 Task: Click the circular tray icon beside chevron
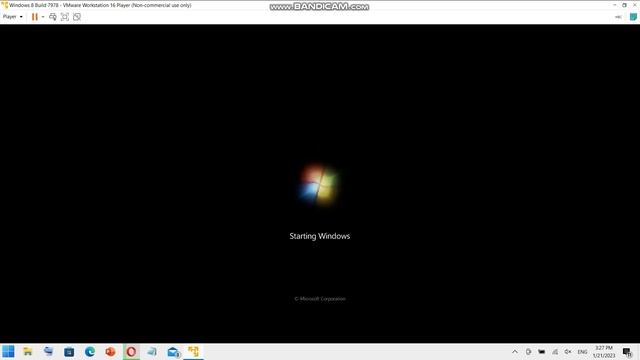(528, 351)
